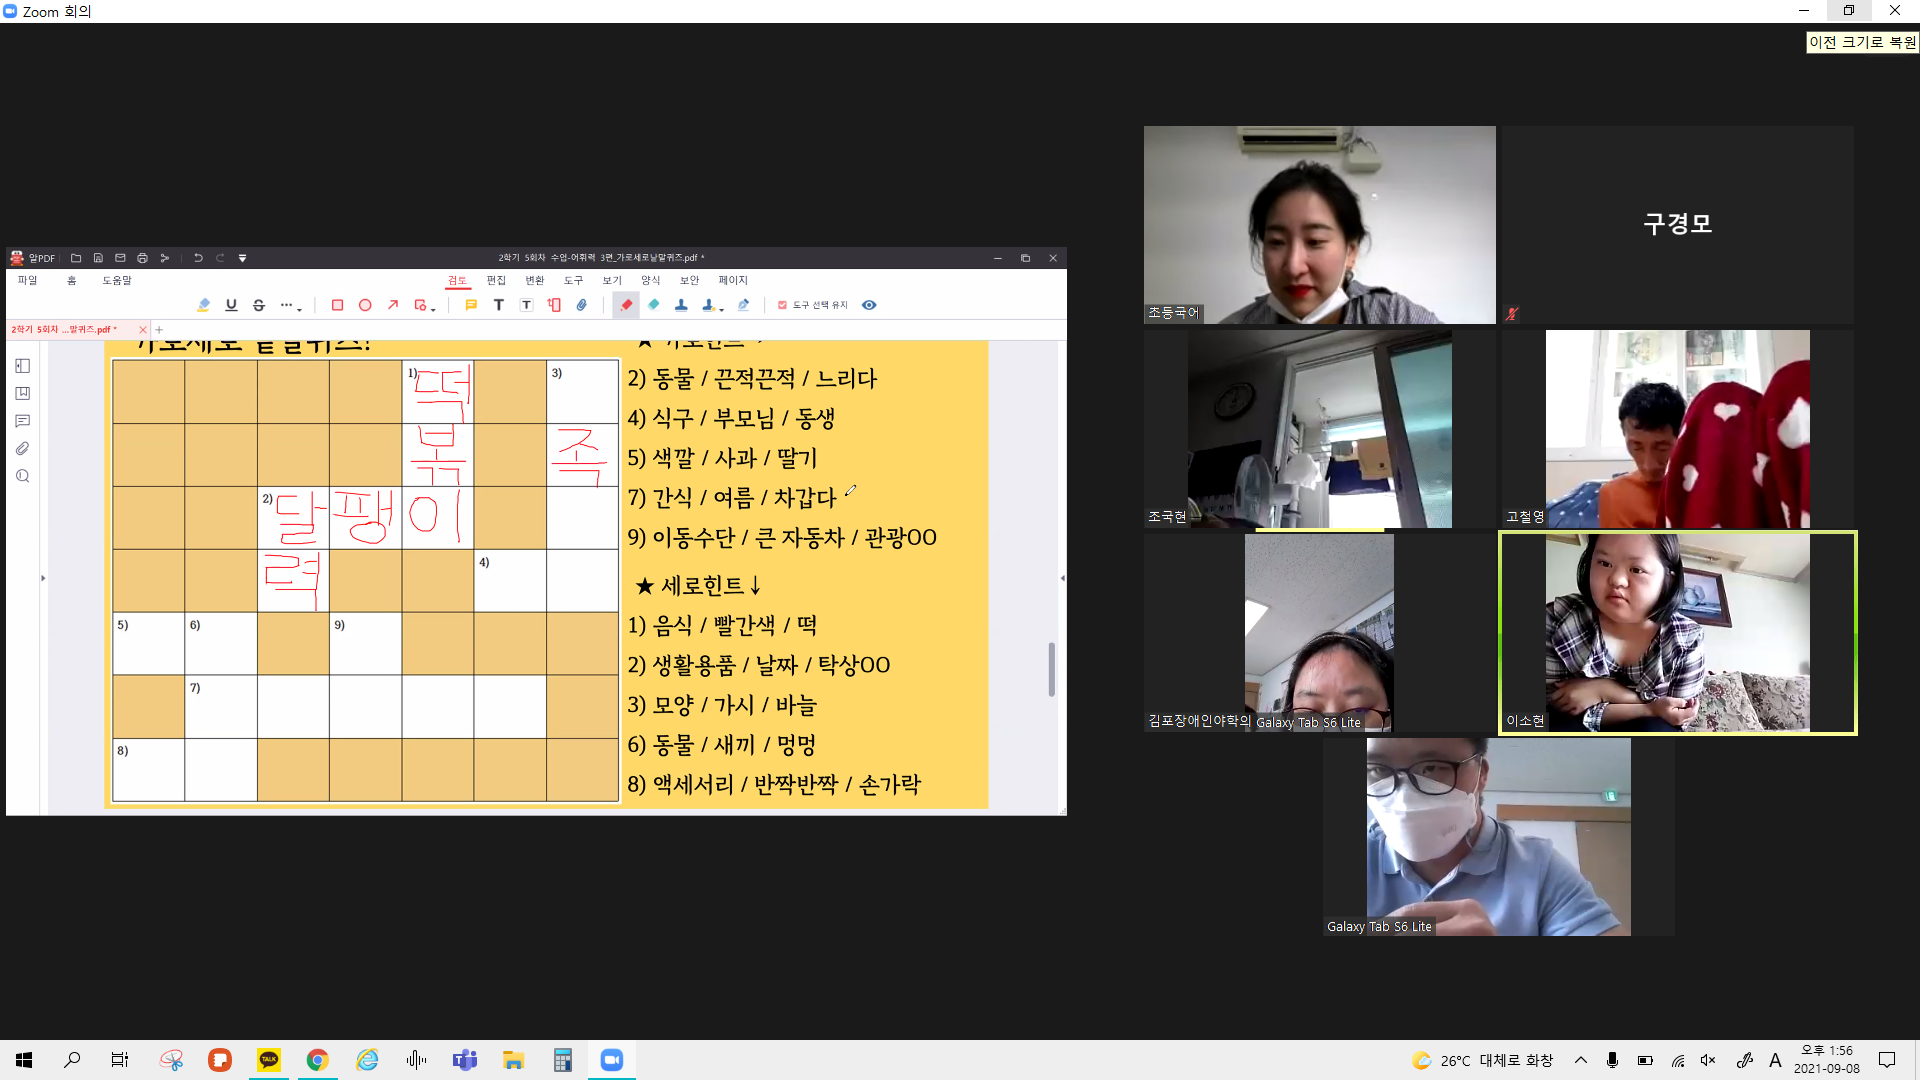The image size is (1920, 1080).
Task: Open the 도움말 menu
Action: (x=117, y=281)
